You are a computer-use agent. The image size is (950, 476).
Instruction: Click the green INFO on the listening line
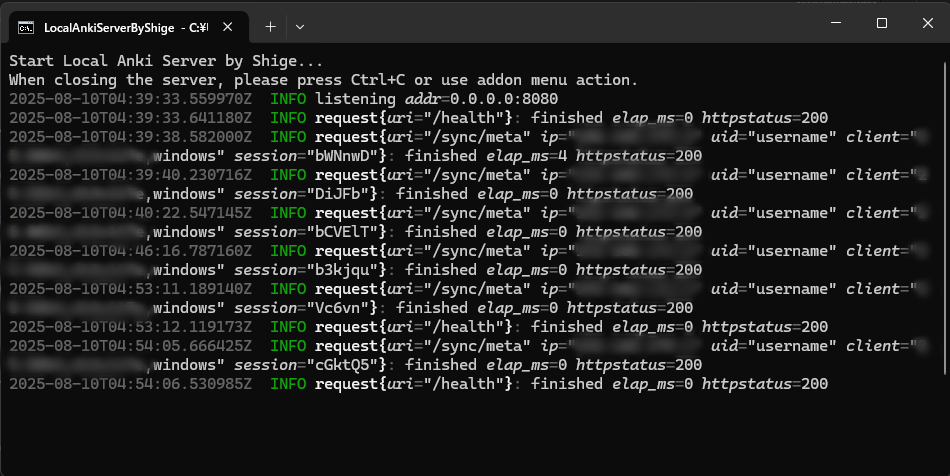[x=288, y=99]
